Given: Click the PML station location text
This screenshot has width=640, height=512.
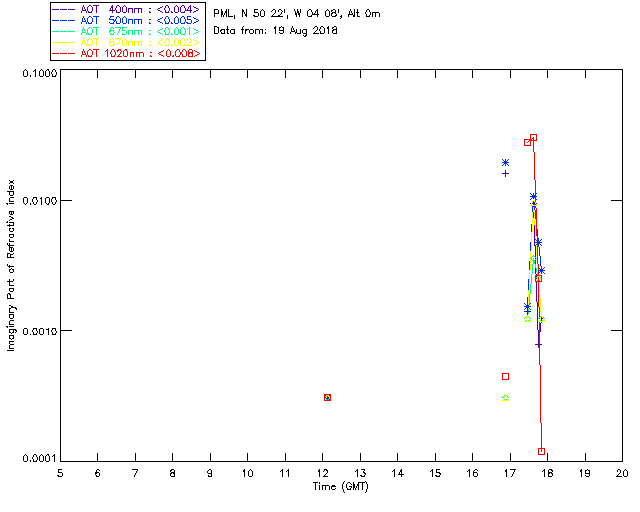Looking at the screenshot, I should tap(297, 14).
